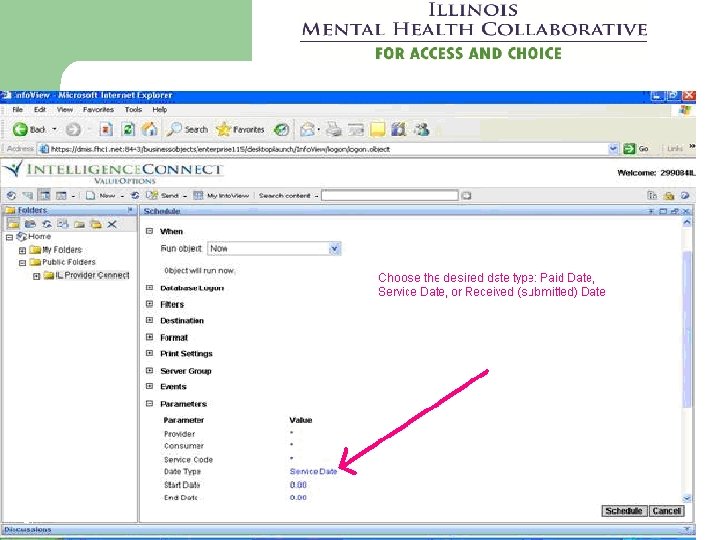
Task: Click the InfoView Help question icon
Action: pyautogui.click(x=686, y=196)
